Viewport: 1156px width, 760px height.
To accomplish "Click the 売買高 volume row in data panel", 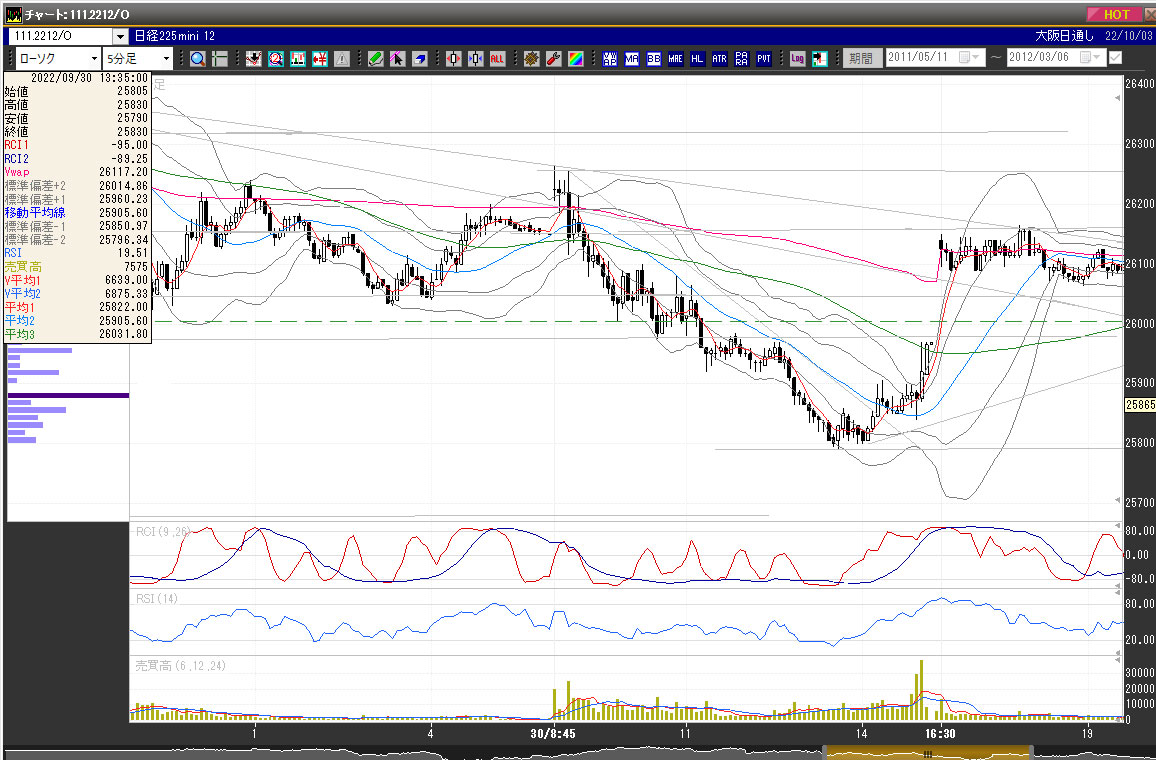I will [77, 266].
